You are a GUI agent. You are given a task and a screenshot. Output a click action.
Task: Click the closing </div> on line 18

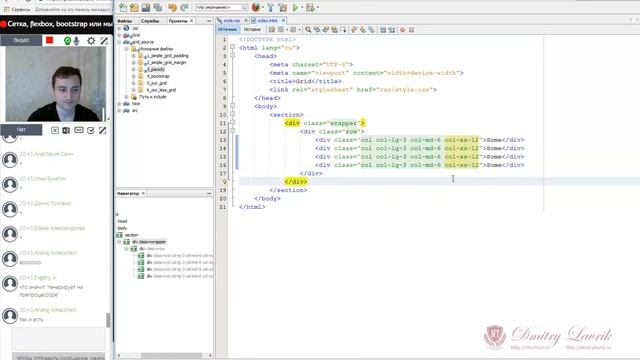tap(296, 182)
